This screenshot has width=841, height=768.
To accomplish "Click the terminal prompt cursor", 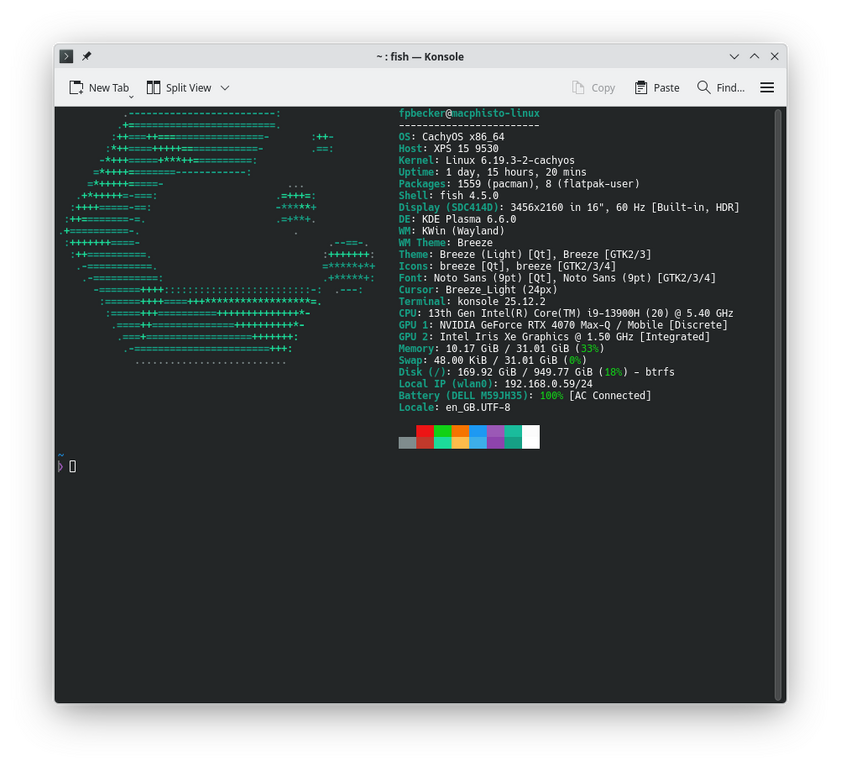I will coord(72,467).
